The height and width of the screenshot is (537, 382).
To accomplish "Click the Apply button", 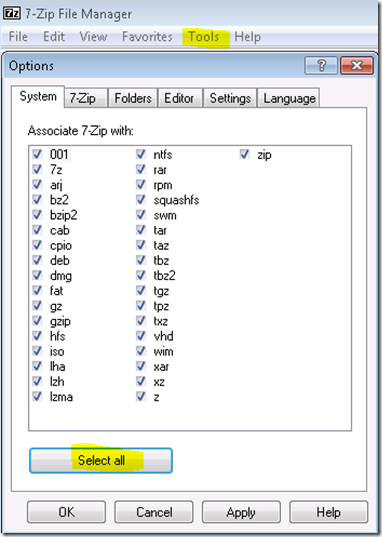I will pyautogui.click(x=241, y=512).
